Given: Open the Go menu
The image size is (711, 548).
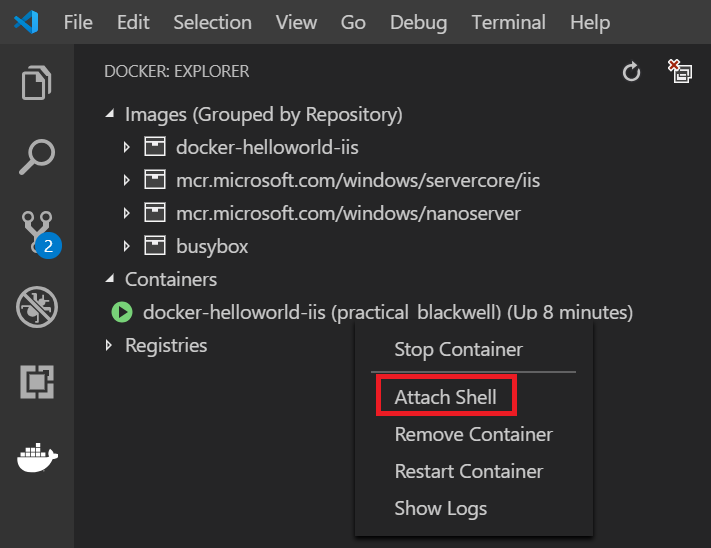Looking at the screenshot, I should click(353, 22).
